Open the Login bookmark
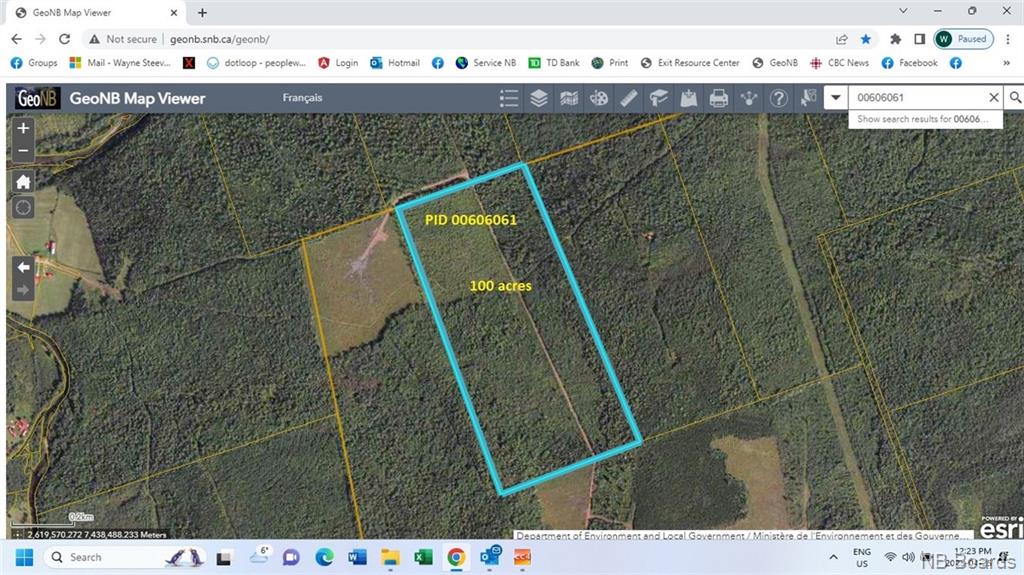Image resolution: width=1024 pixels, height=575 pixels. tap(338, 63)
